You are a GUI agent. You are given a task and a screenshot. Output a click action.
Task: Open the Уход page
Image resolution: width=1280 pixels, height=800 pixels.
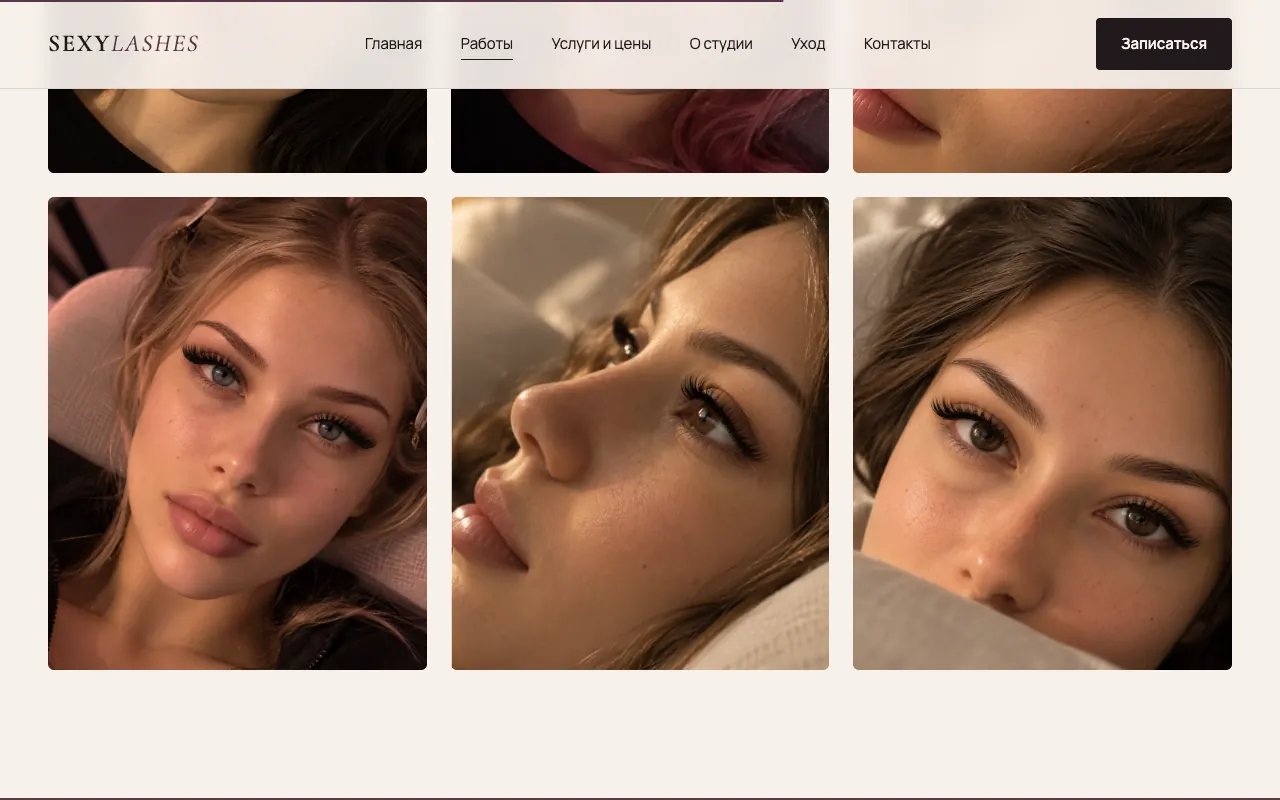(808, 44)
